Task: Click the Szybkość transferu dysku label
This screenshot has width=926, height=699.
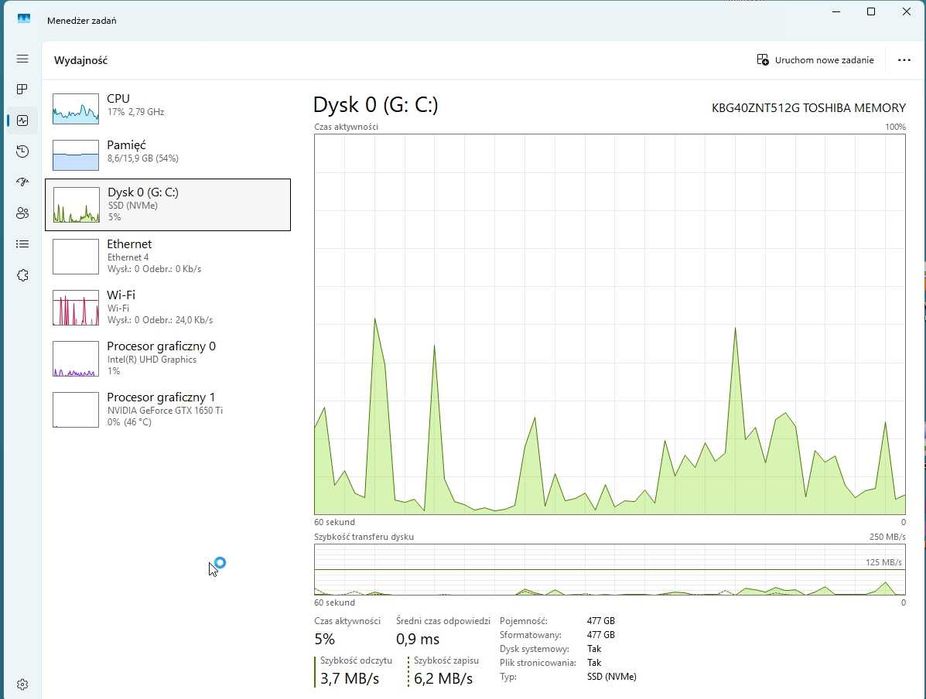Action: [364, 537]
